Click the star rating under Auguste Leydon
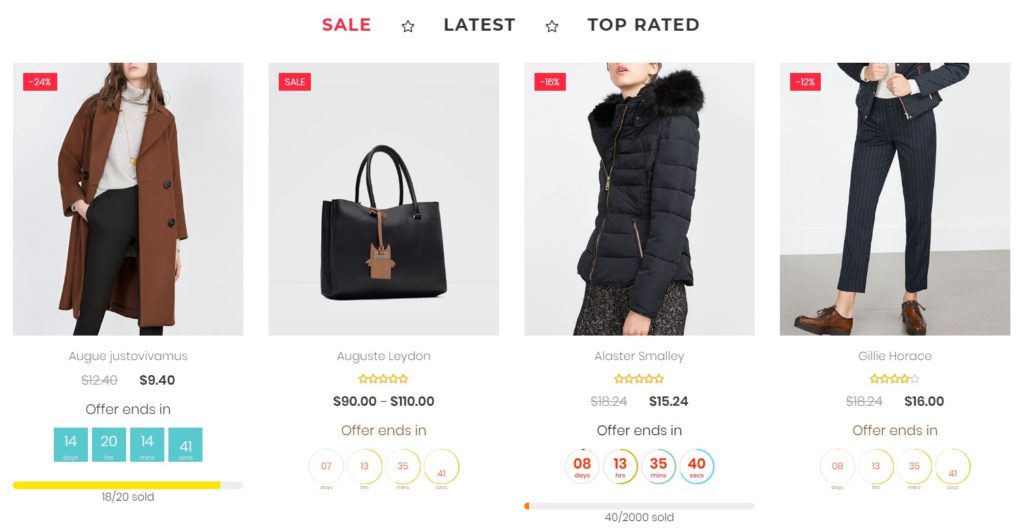Image resolution: width=1024 pixels, height=532 pixels. coord(383,379)
